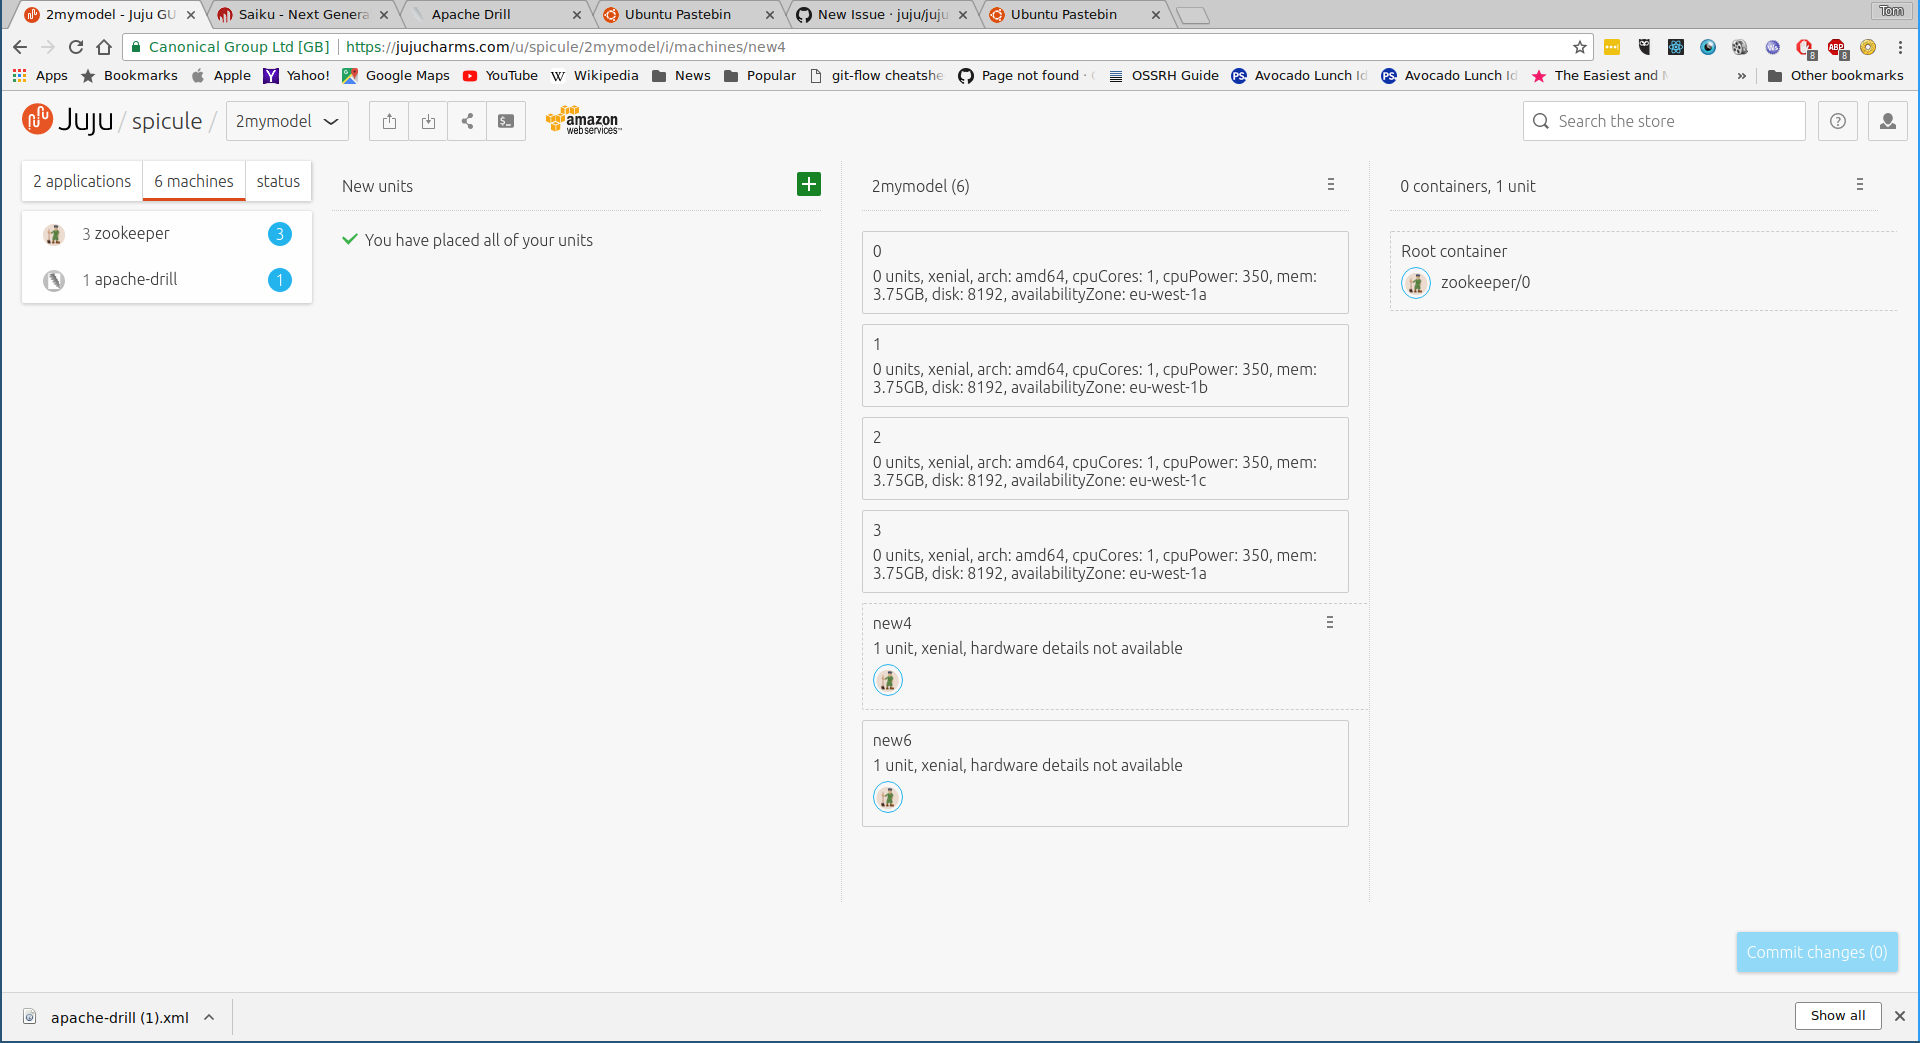This screenshot has width=1920, height=1043.
Task: Click the zookeeper unit icon on new6
Action: point(888,797)
